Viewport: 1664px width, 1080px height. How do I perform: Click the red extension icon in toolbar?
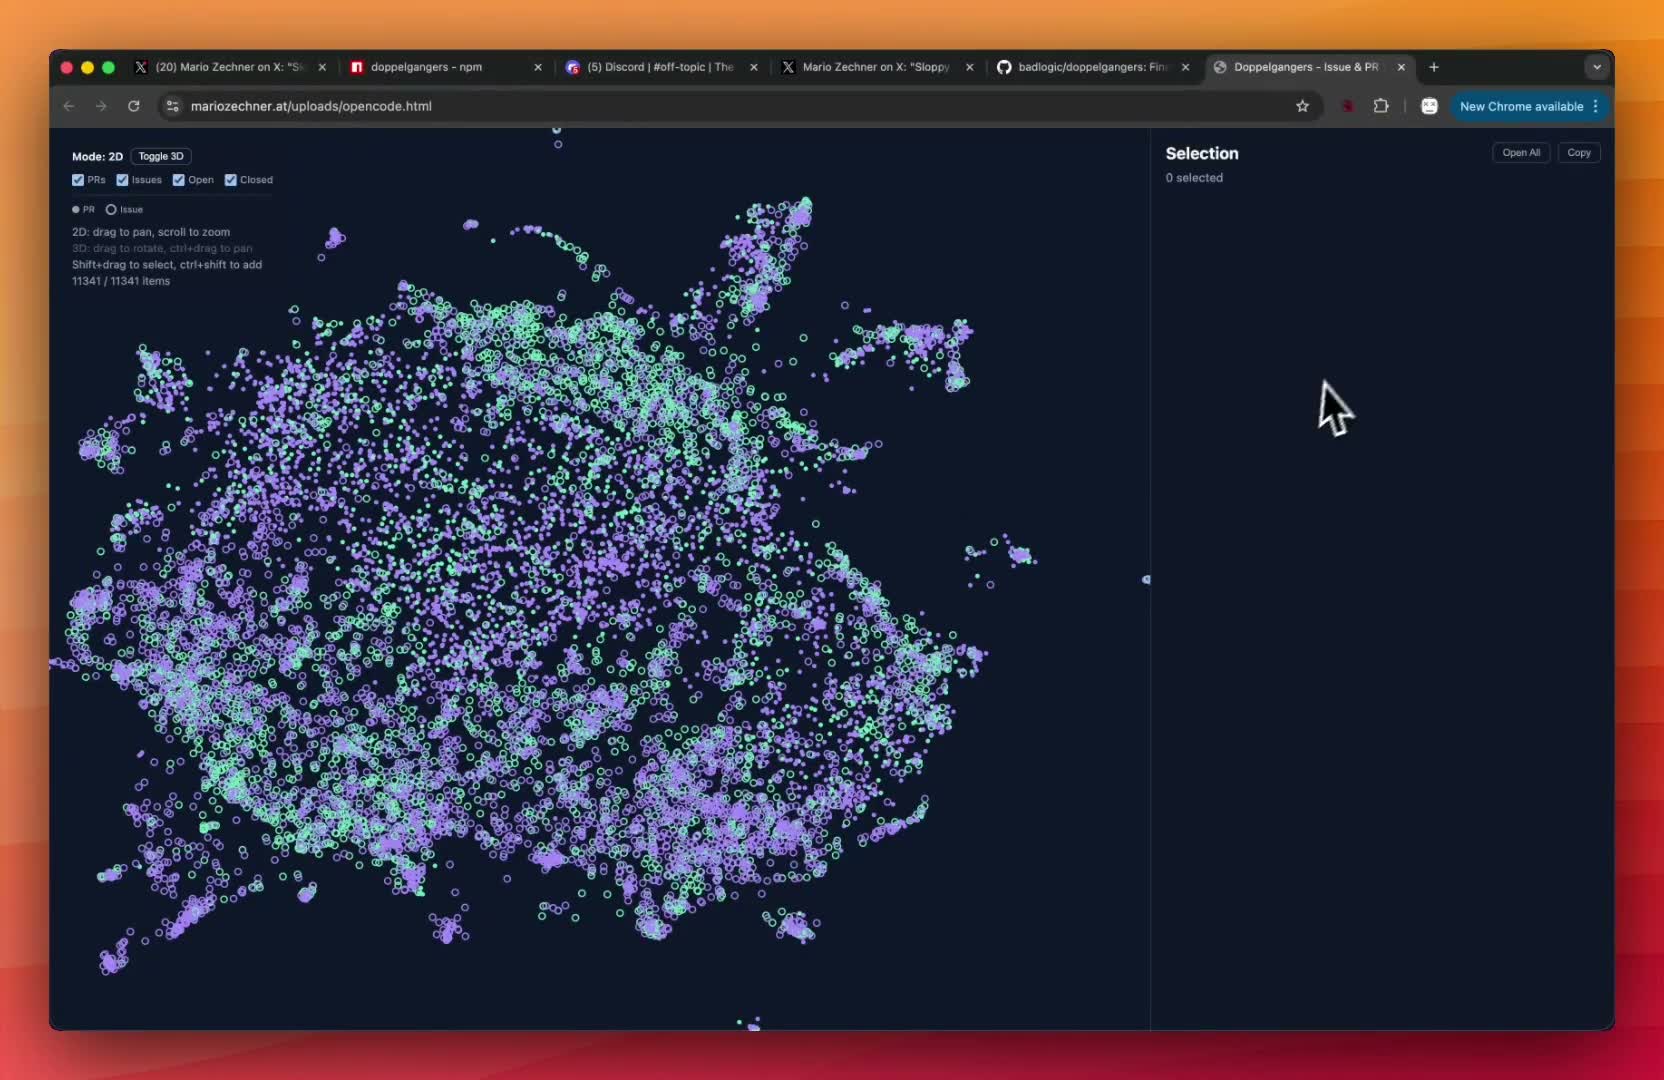click(x=1347, y=106)
